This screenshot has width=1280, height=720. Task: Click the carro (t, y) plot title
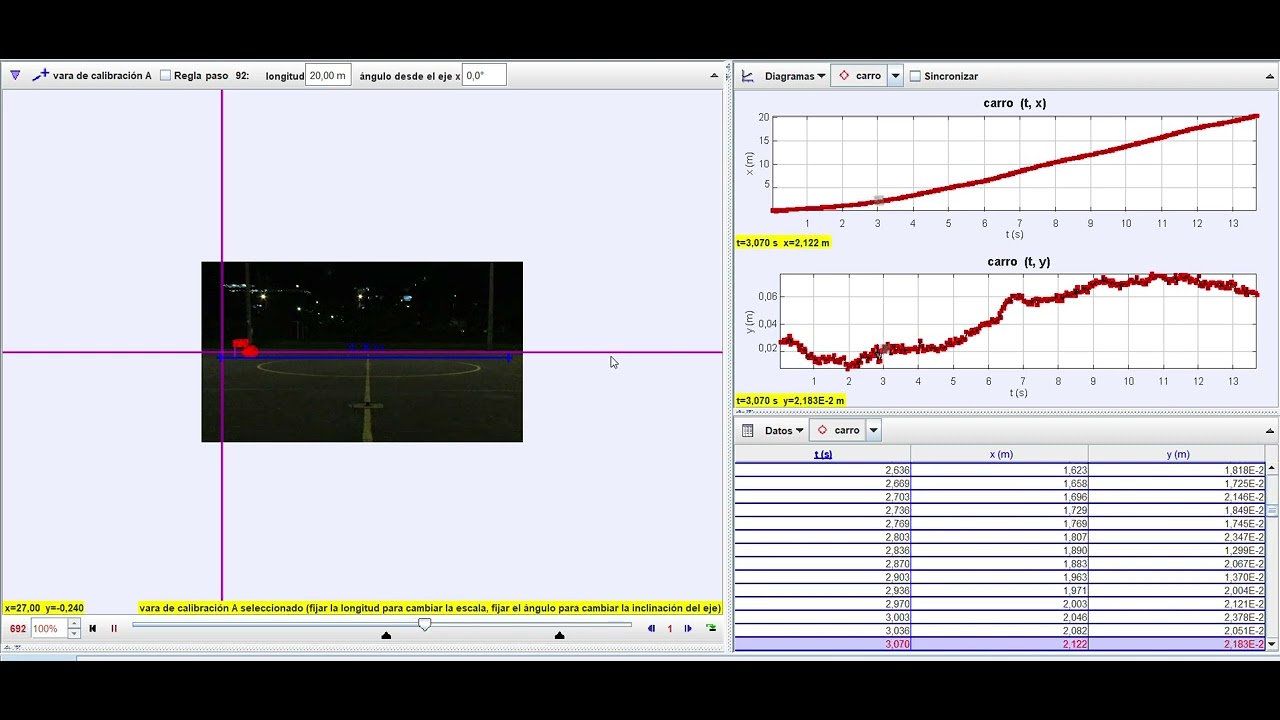[x=1018, y=262]
